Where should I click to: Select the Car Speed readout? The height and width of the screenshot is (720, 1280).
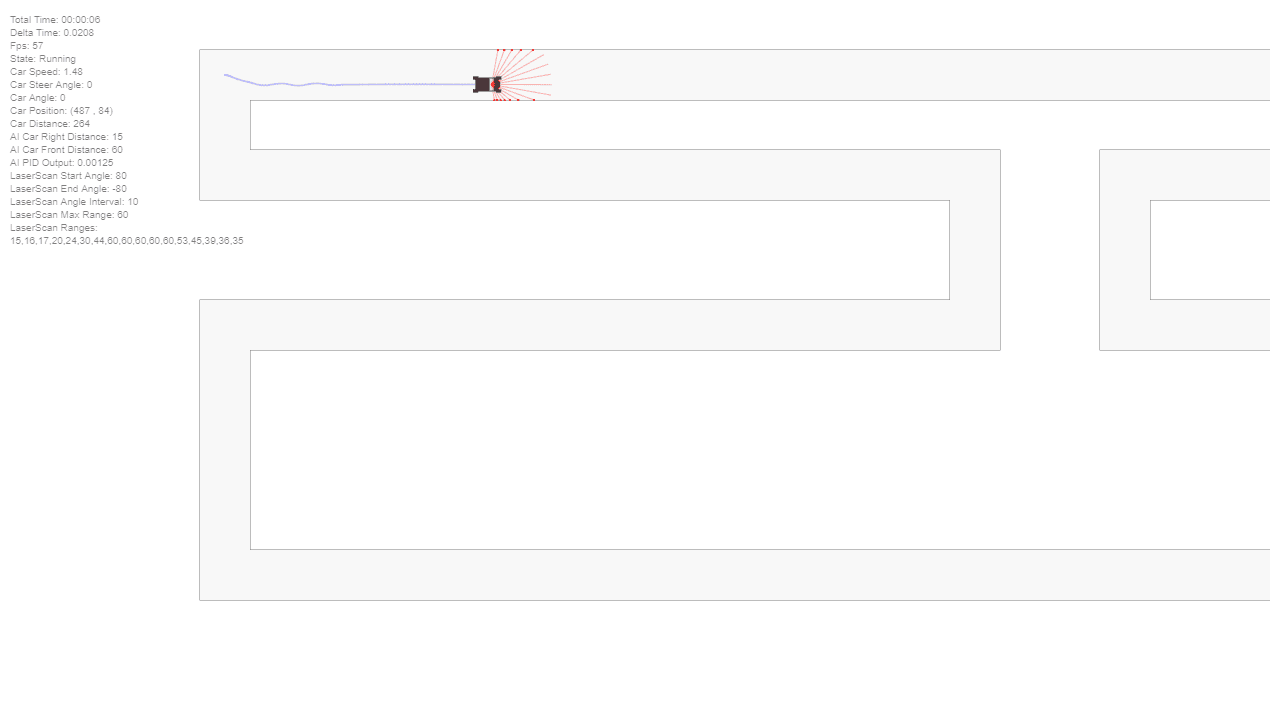tap(46, 72)
